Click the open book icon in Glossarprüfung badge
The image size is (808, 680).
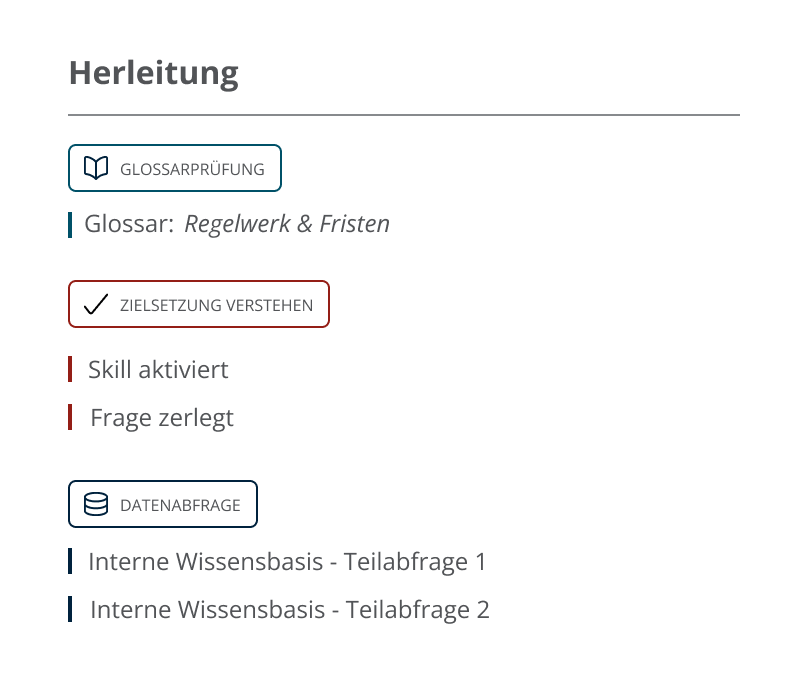[96, 168]
